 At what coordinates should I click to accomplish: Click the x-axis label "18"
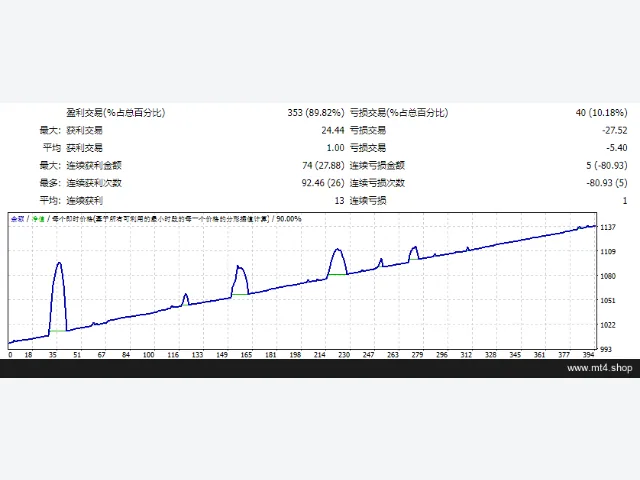tap(28, 355)
